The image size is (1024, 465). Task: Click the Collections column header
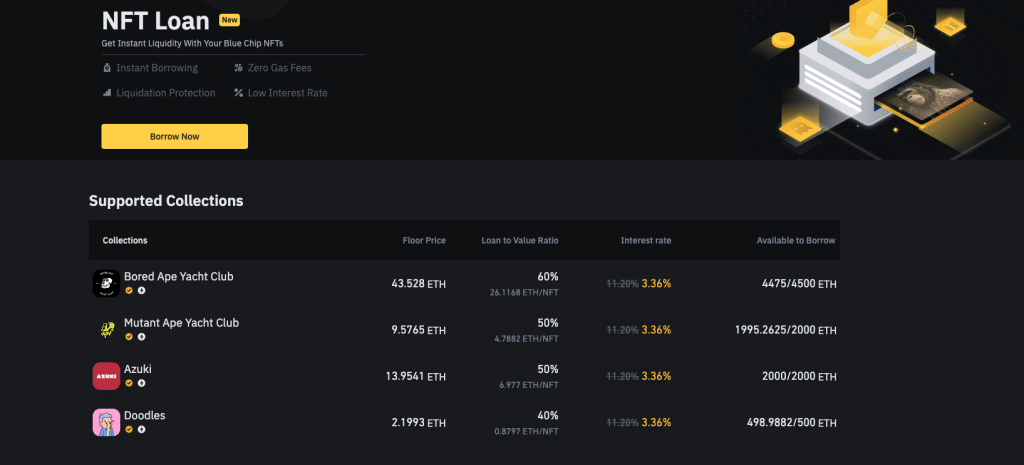pos(125,240)
